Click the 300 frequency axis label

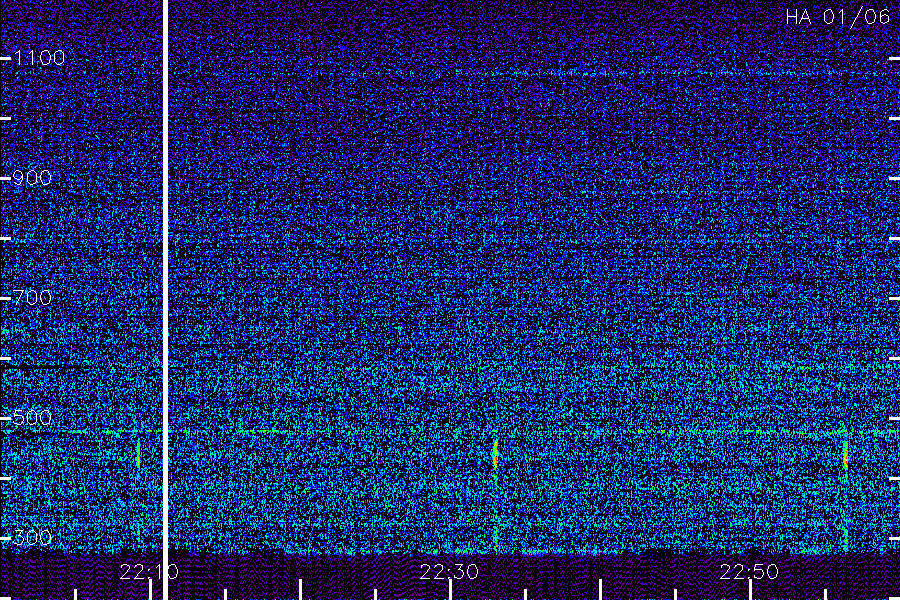(x=32, y=537)
